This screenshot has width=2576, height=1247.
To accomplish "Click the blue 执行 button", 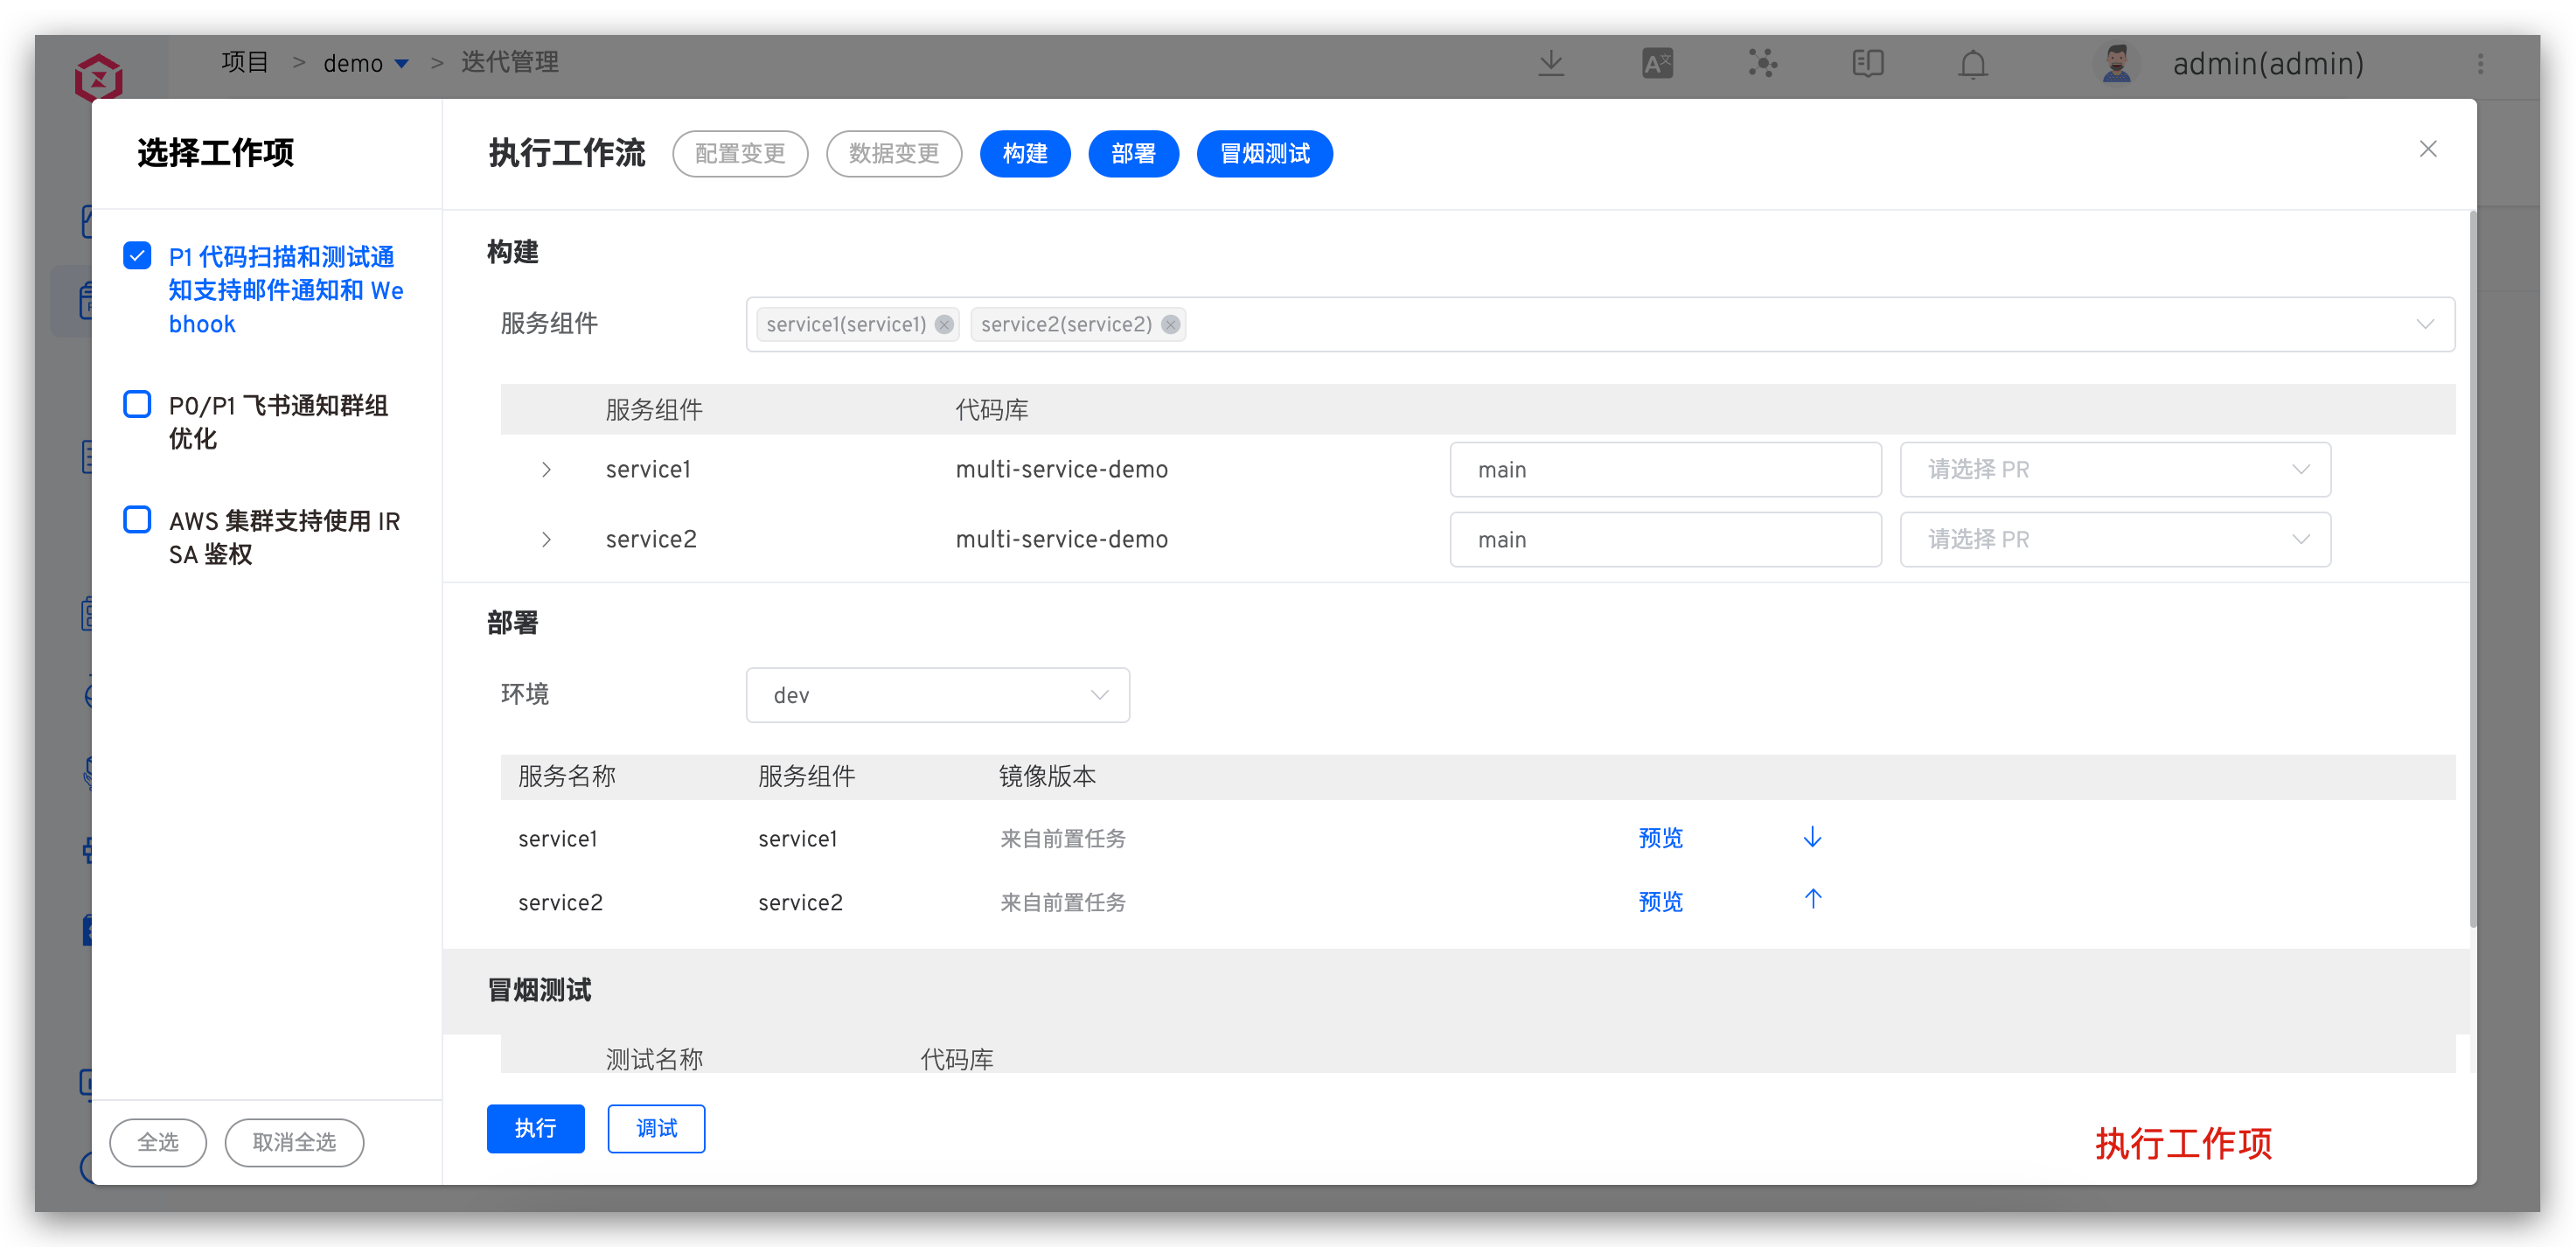I will [x=535, y=1128].
